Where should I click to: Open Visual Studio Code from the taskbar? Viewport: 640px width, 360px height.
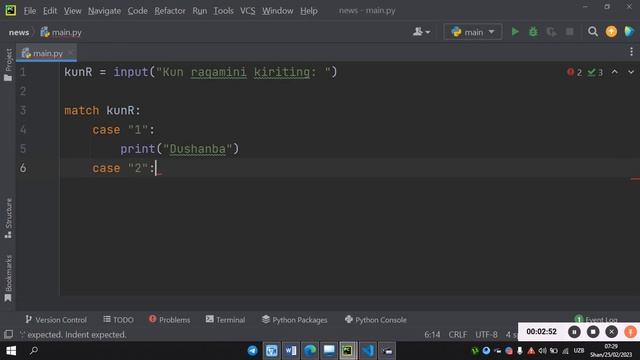[x=367, y=351]
